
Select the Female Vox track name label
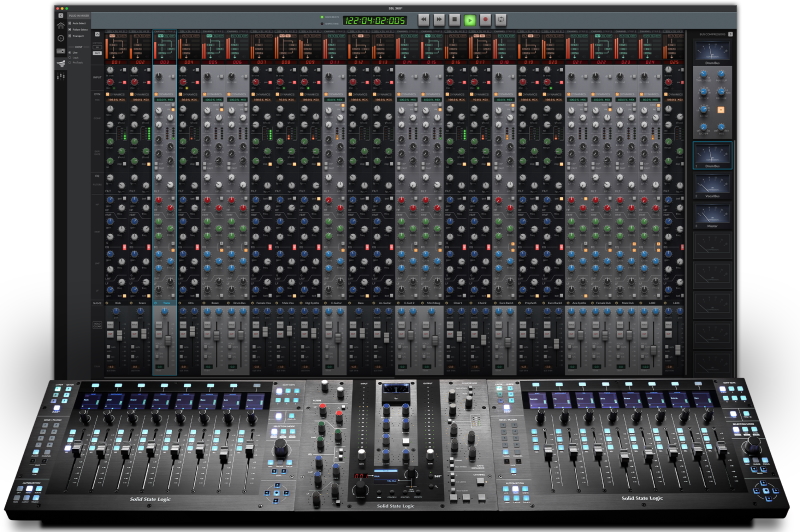pyautogui.click(x=264, y=303)
